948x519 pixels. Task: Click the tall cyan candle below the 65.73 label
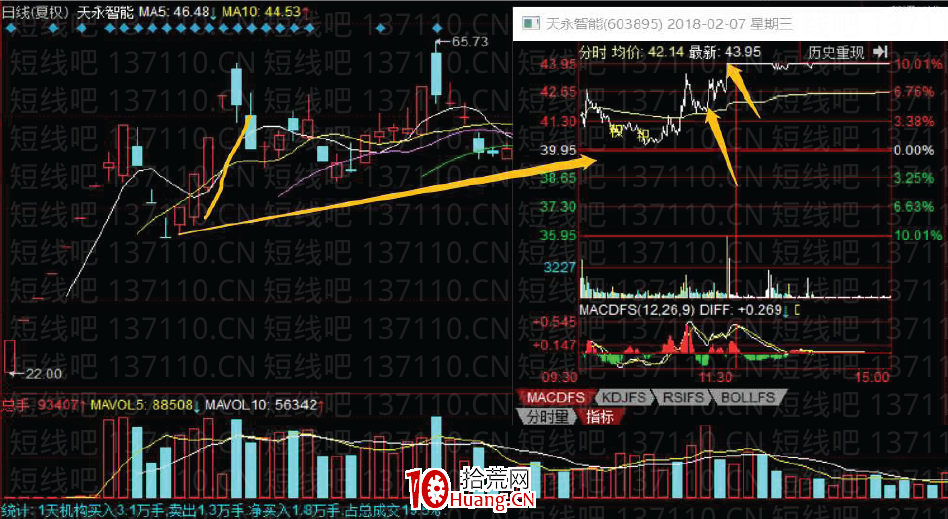(x=436, y=74)
